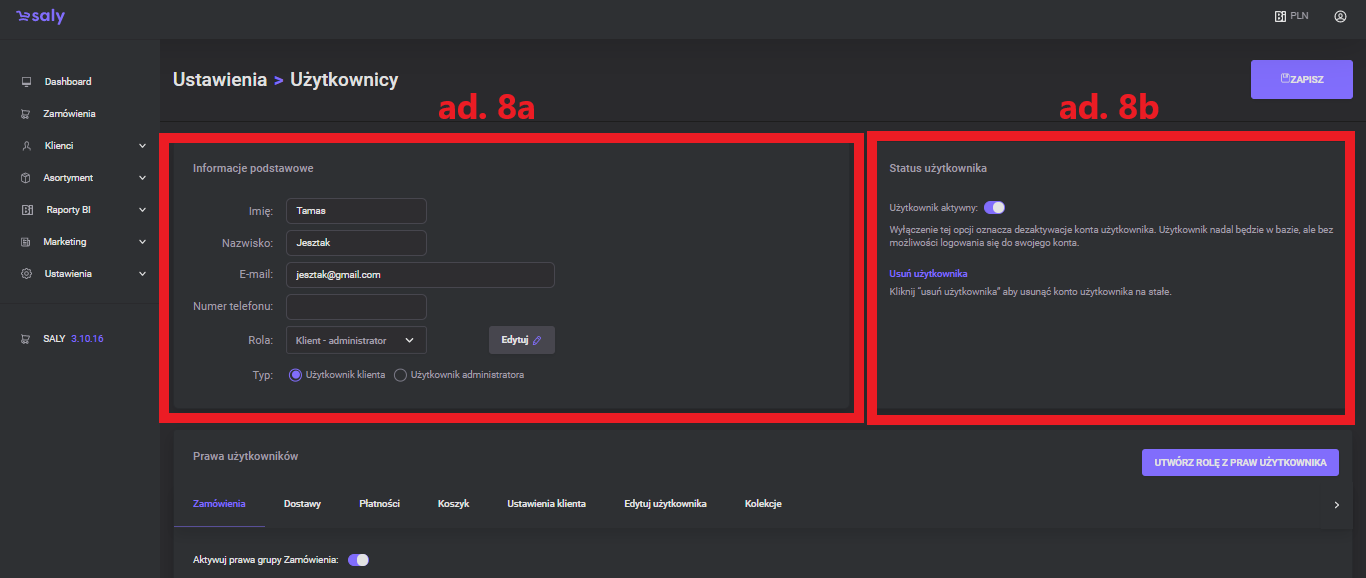Select the Użytkownik administratora radio button
Screen dimensions: 1366x578
point(401,375)
